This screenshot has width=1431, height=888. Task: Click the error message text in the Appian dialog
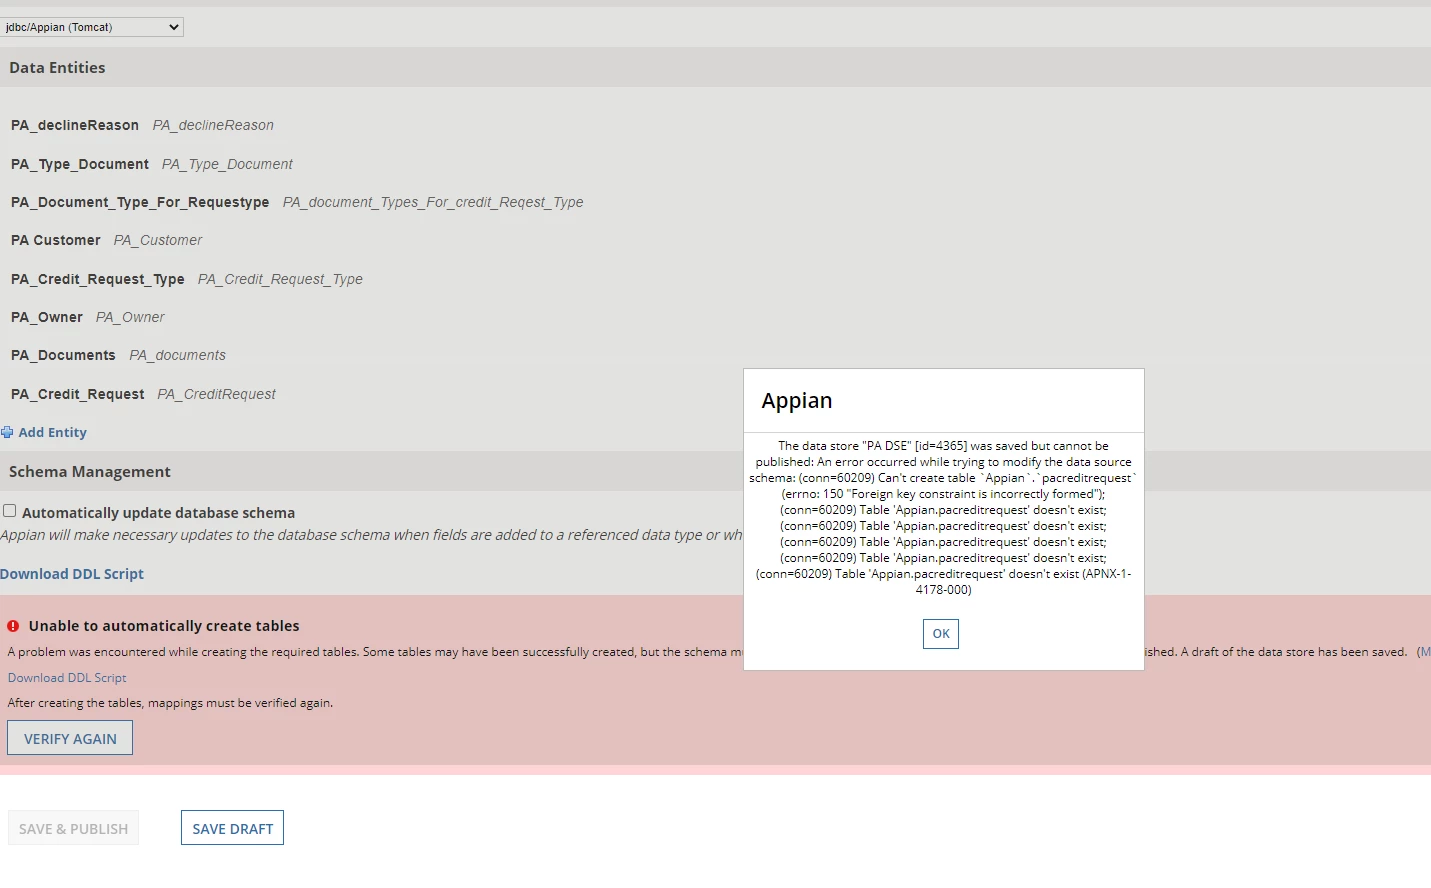943,518
